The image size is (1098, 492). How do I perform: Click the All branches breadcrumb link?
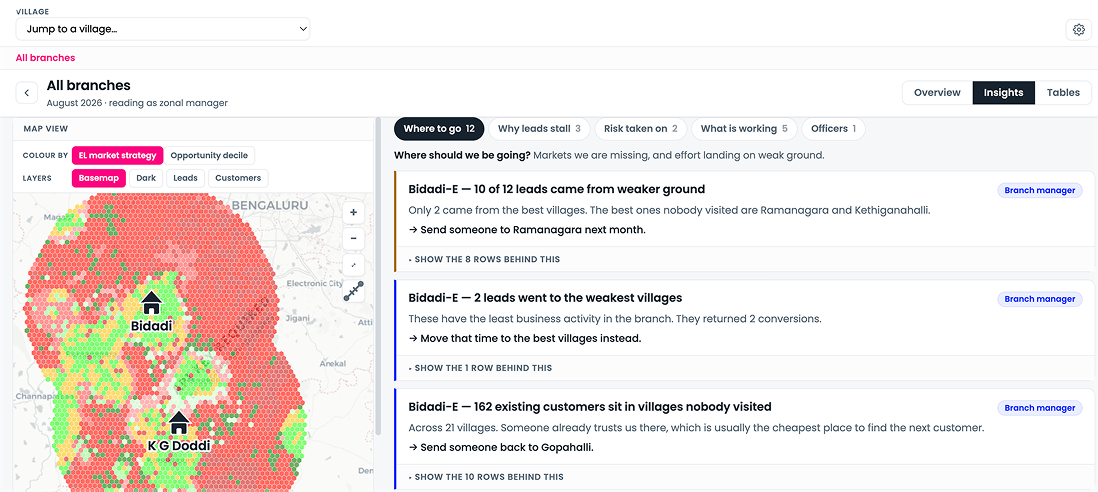[x=46, y=58]
